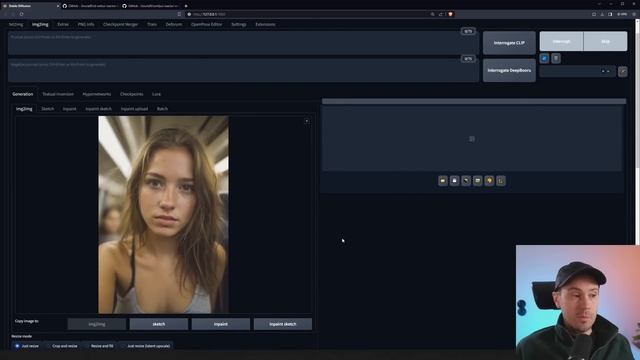Screen dimensions: 640x360
Task: Switch to the Checkpoints extra-networks tab
Action: coord(131,94)
